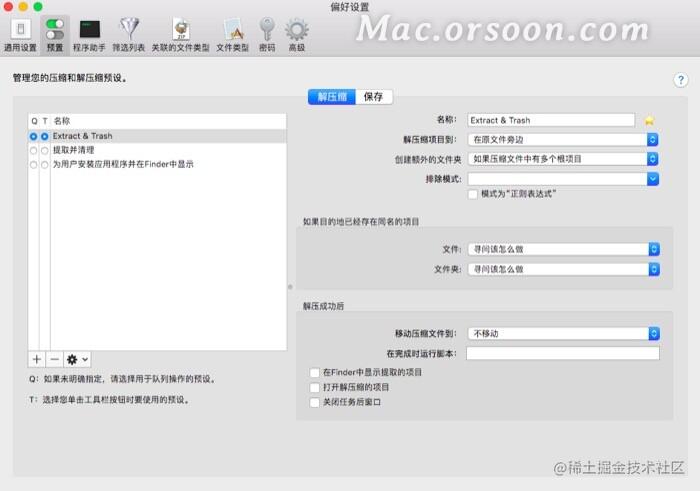Open the gear actions menu below the preset list
Viewport: 700px width, 491px height.
click(77, 359)
